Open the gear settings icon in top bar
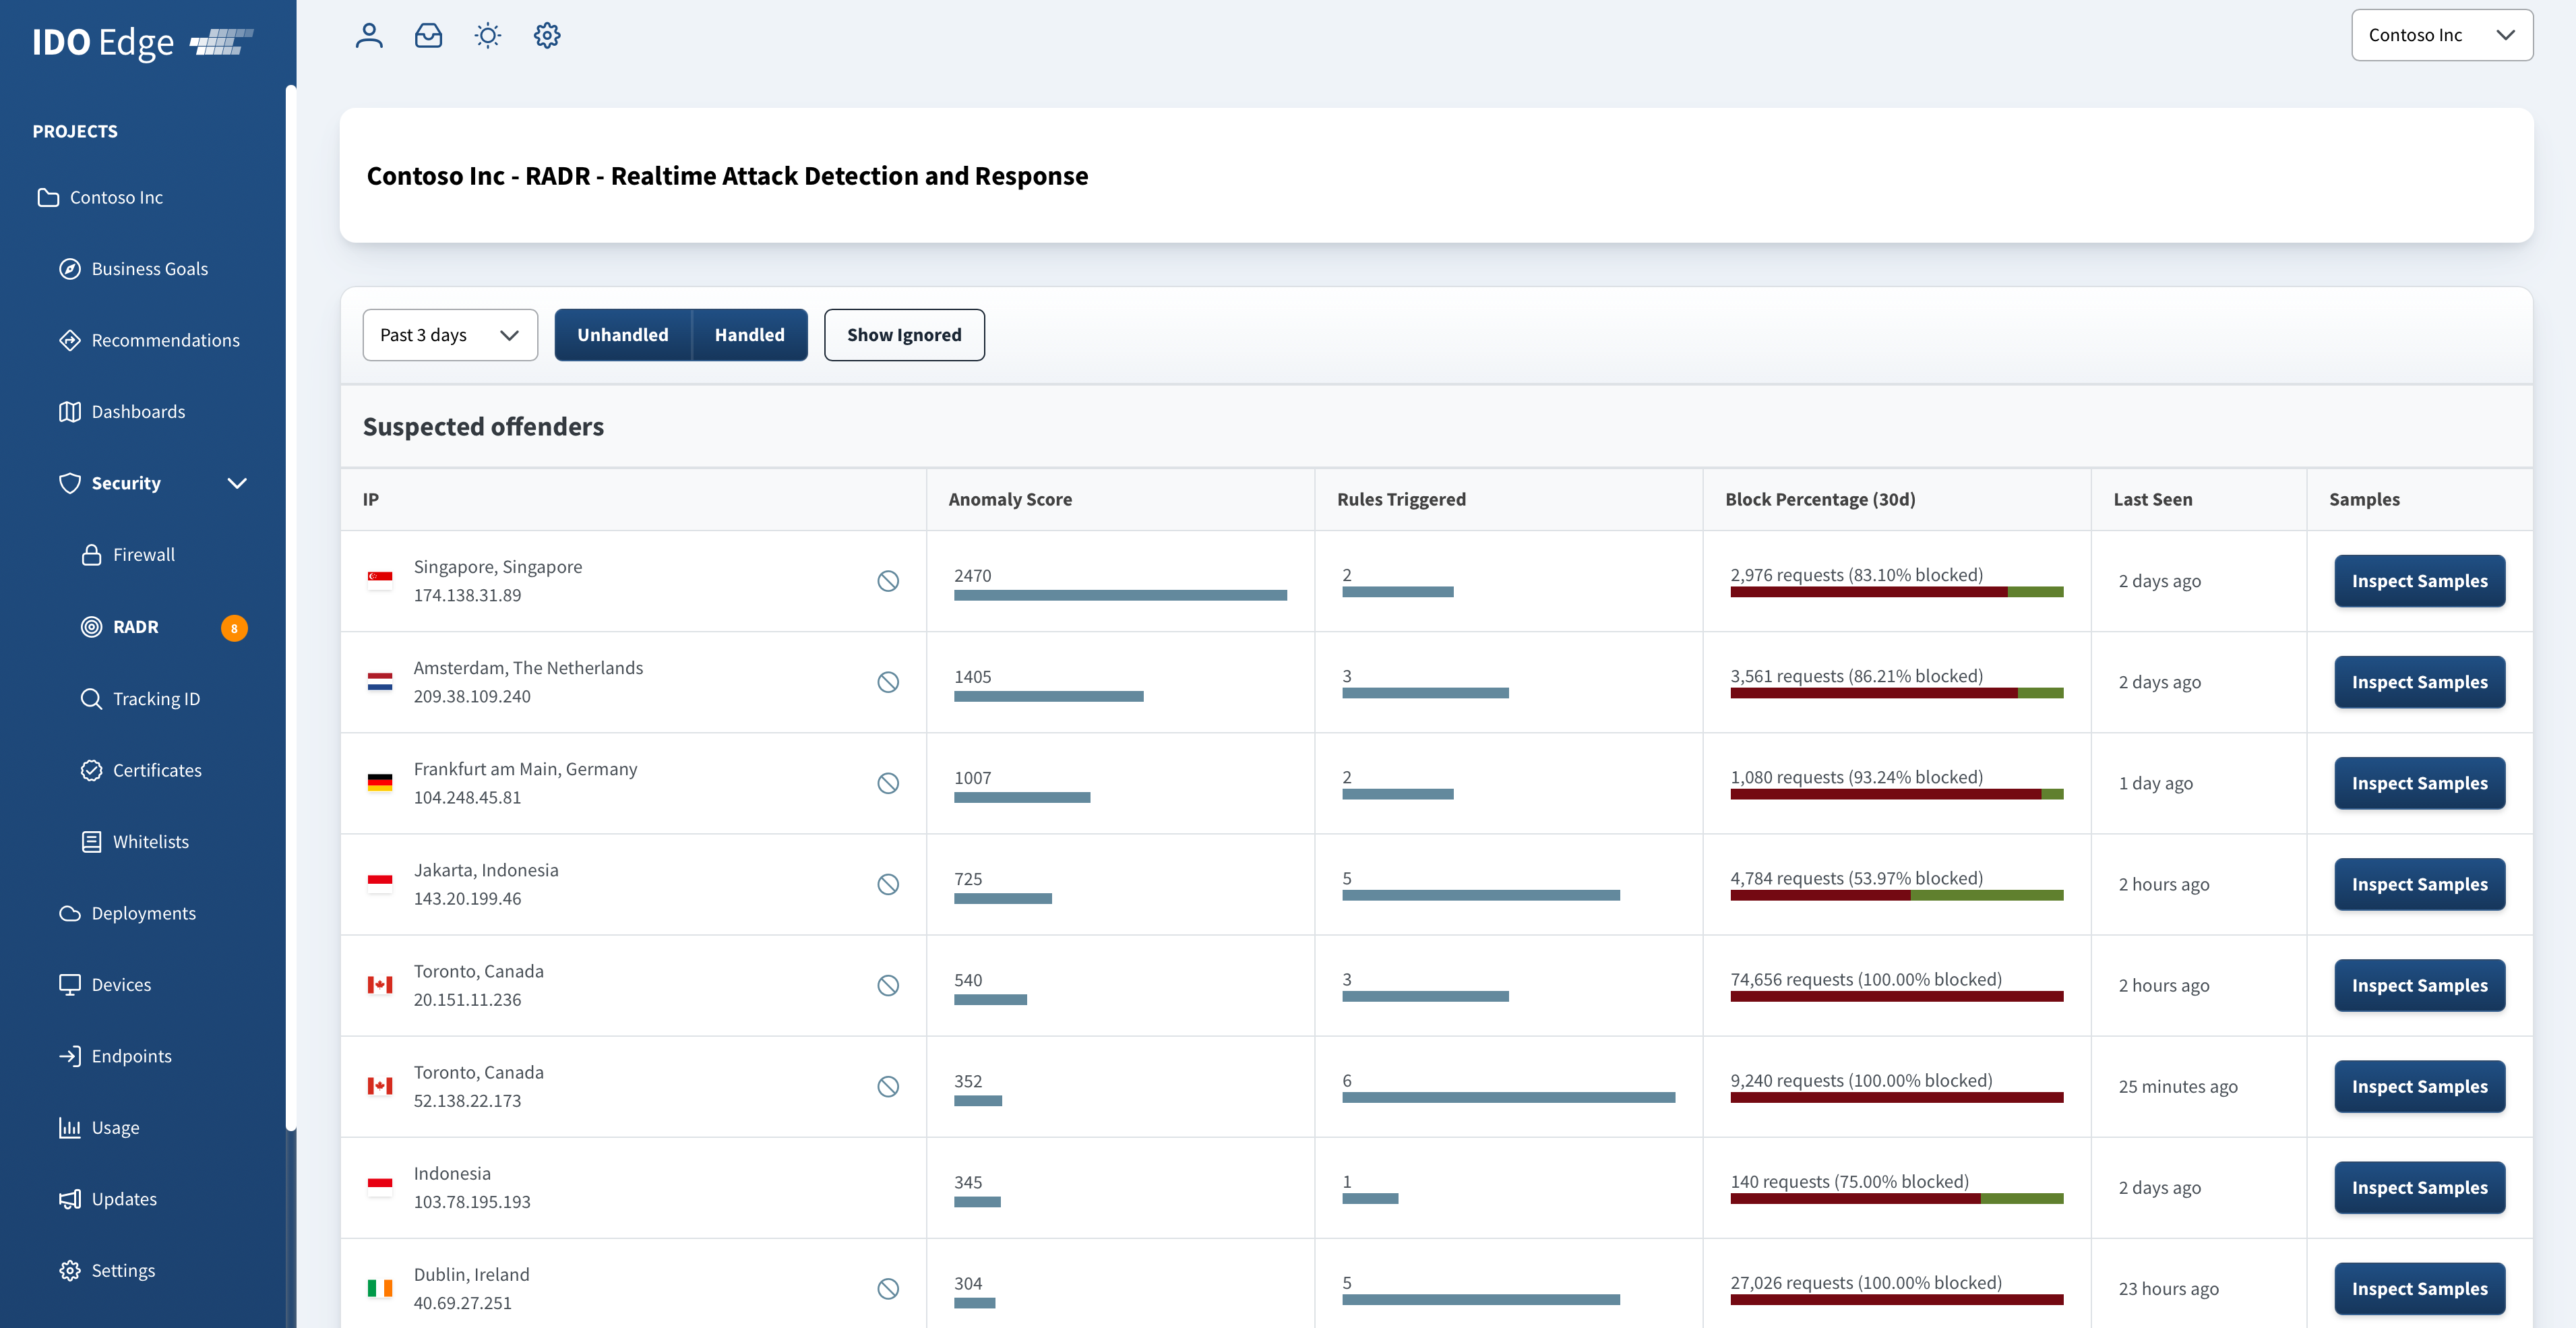 (547, 36)
